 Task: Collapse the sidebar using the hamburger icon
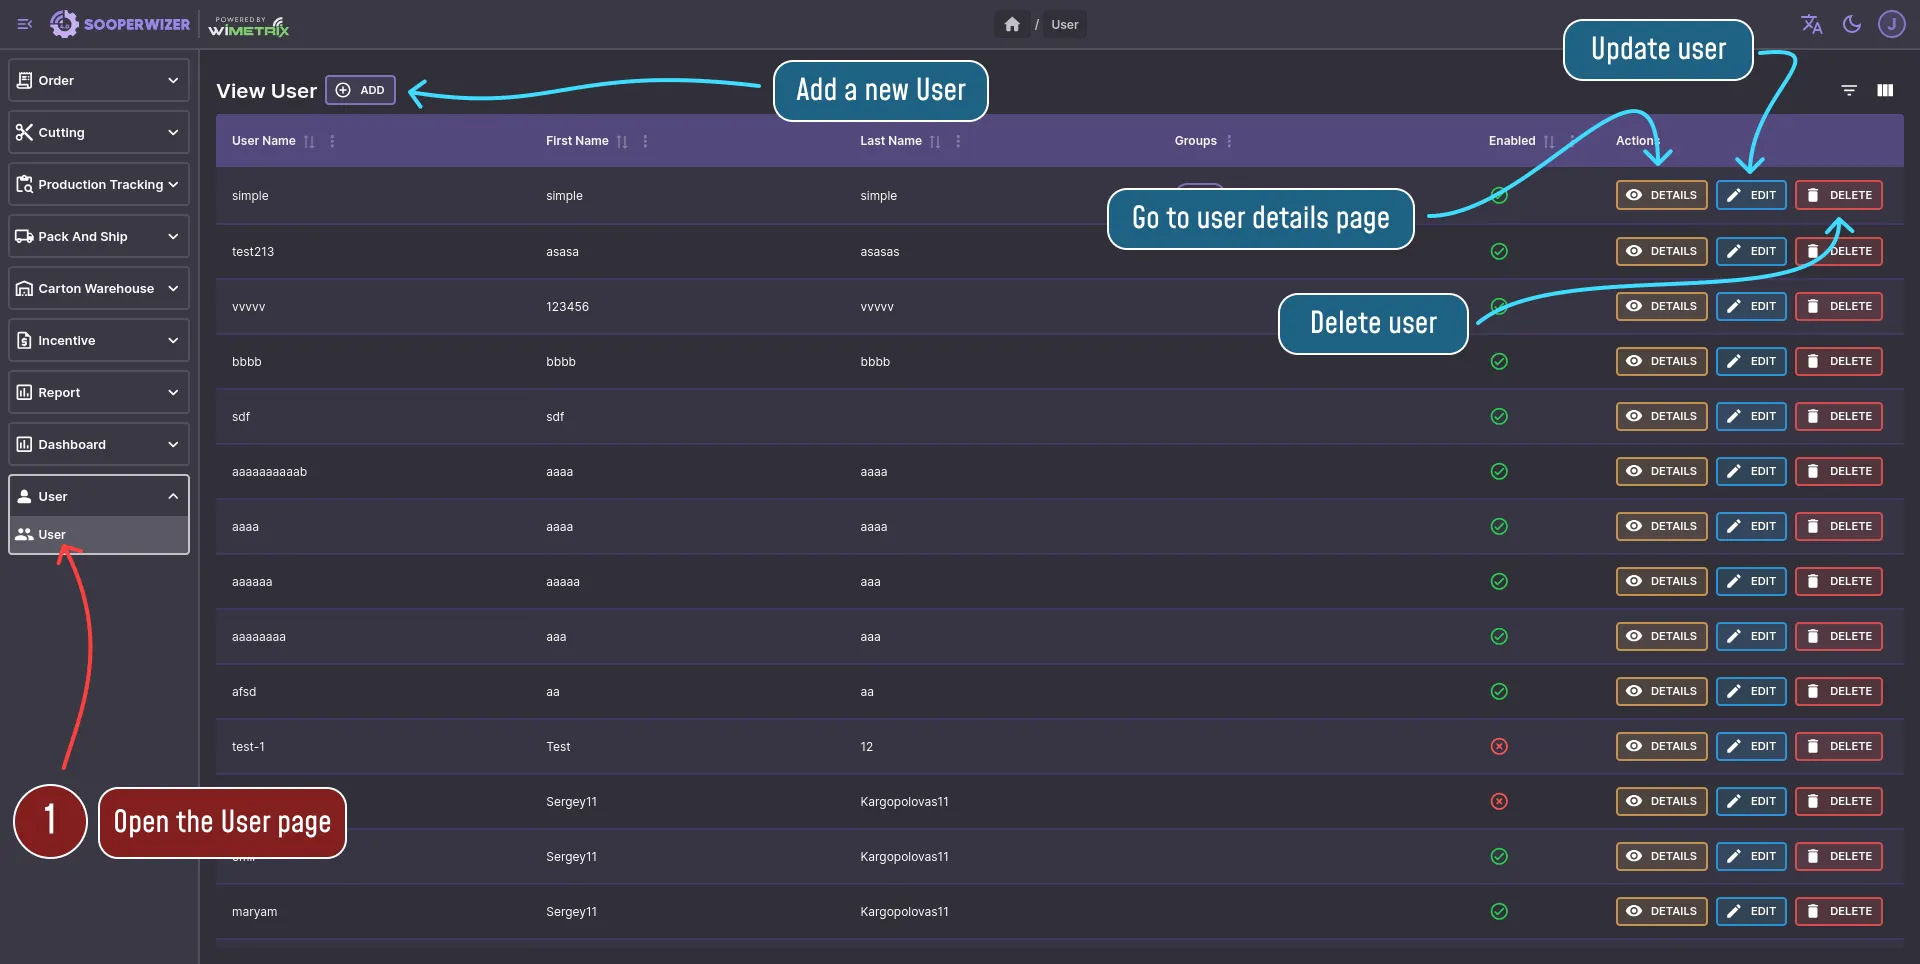click(x=25, y=24)
